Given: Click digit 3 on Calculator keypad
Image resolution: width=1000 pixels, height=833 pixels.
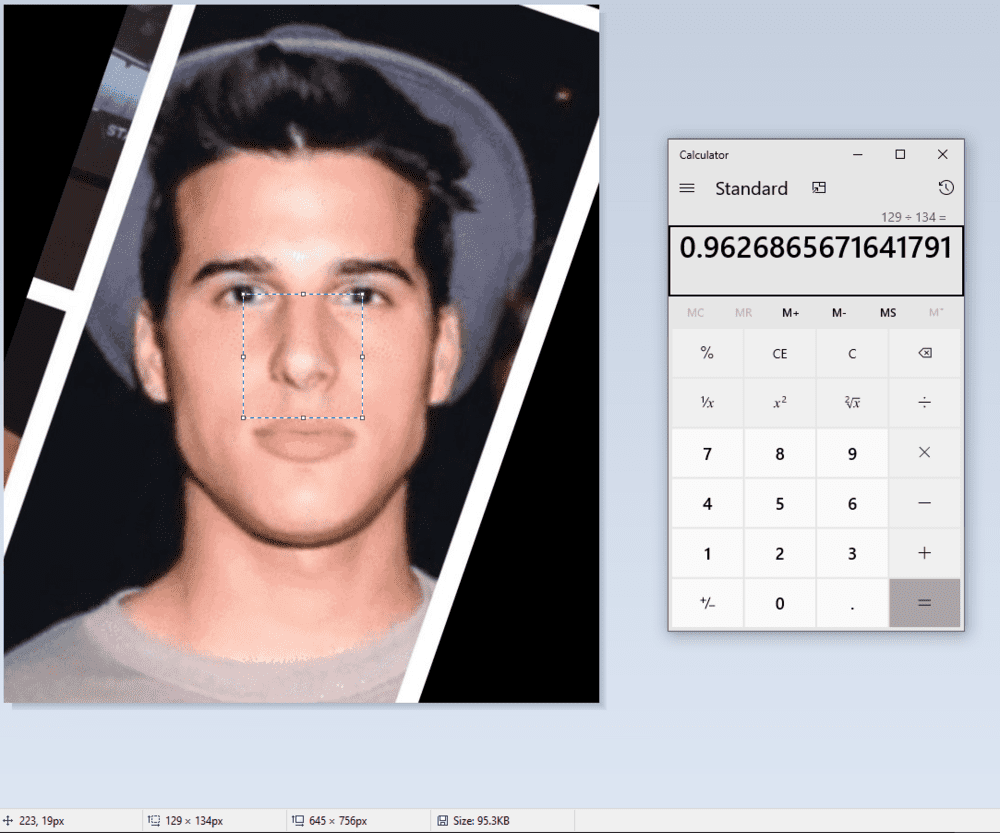Looking at the screenshot, I should 852,553.
